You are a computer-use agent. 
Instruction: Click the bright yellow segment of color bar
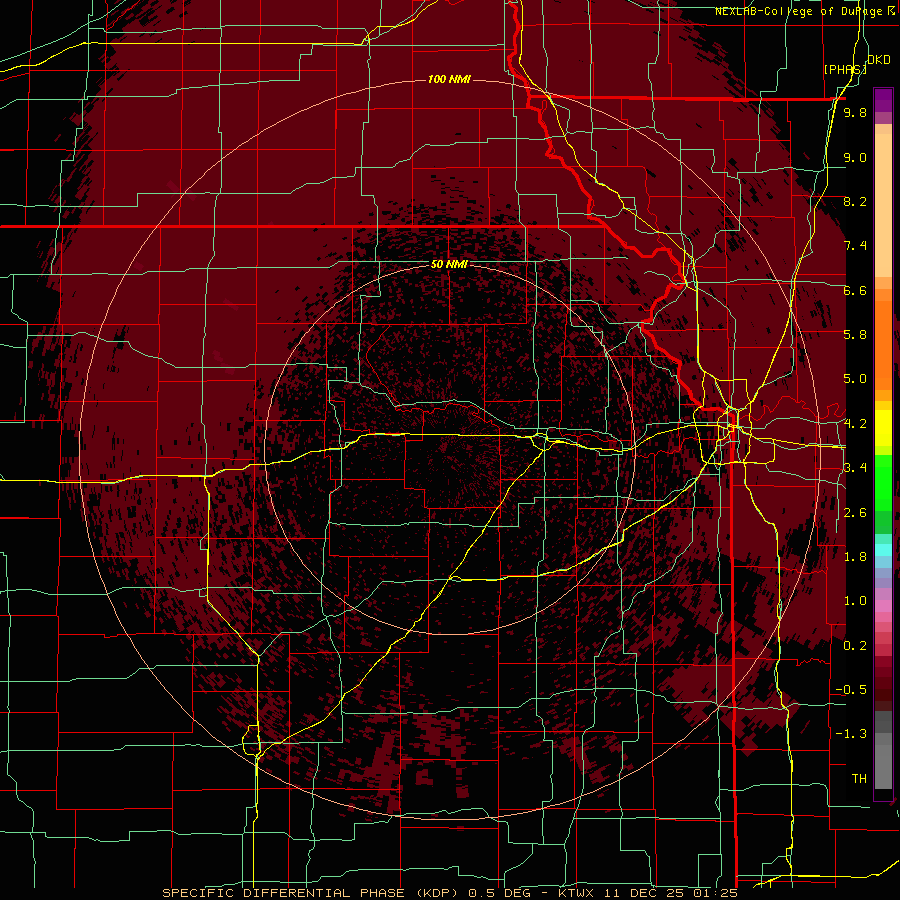883,428
